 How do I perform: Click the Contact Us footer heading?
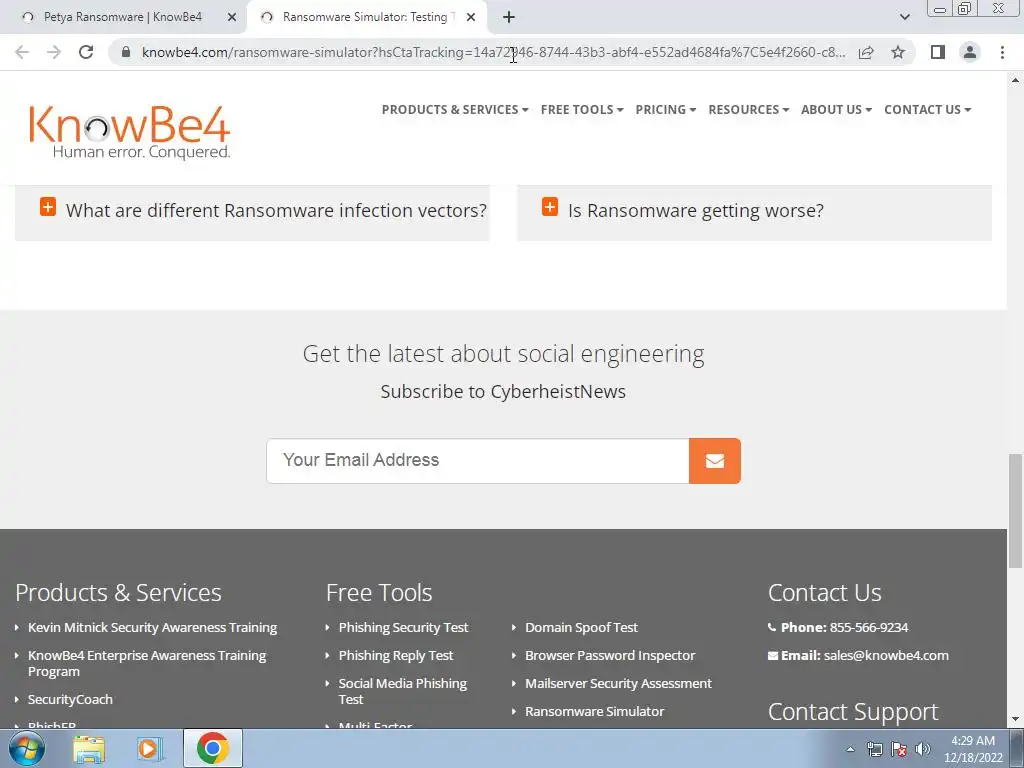824,593
